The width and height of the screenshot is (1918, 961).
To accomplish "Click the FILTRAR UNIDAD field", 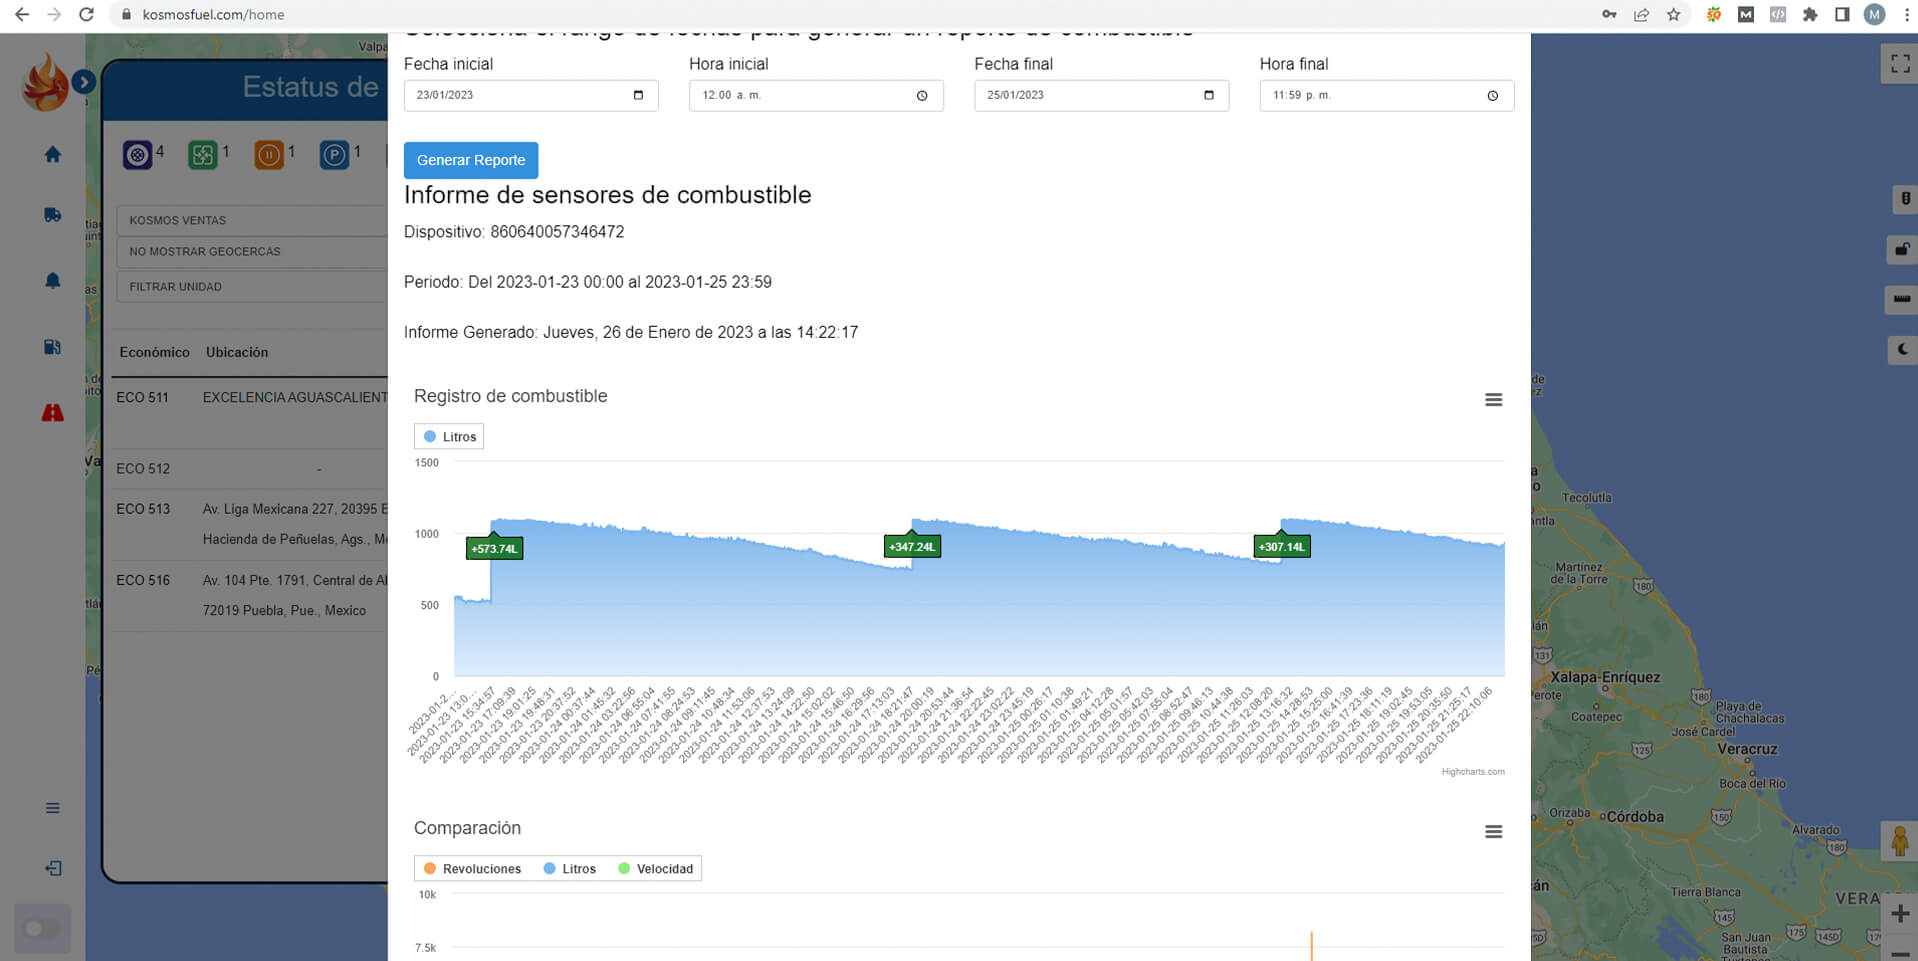I will pyautogui.click(x=252, y=287).
